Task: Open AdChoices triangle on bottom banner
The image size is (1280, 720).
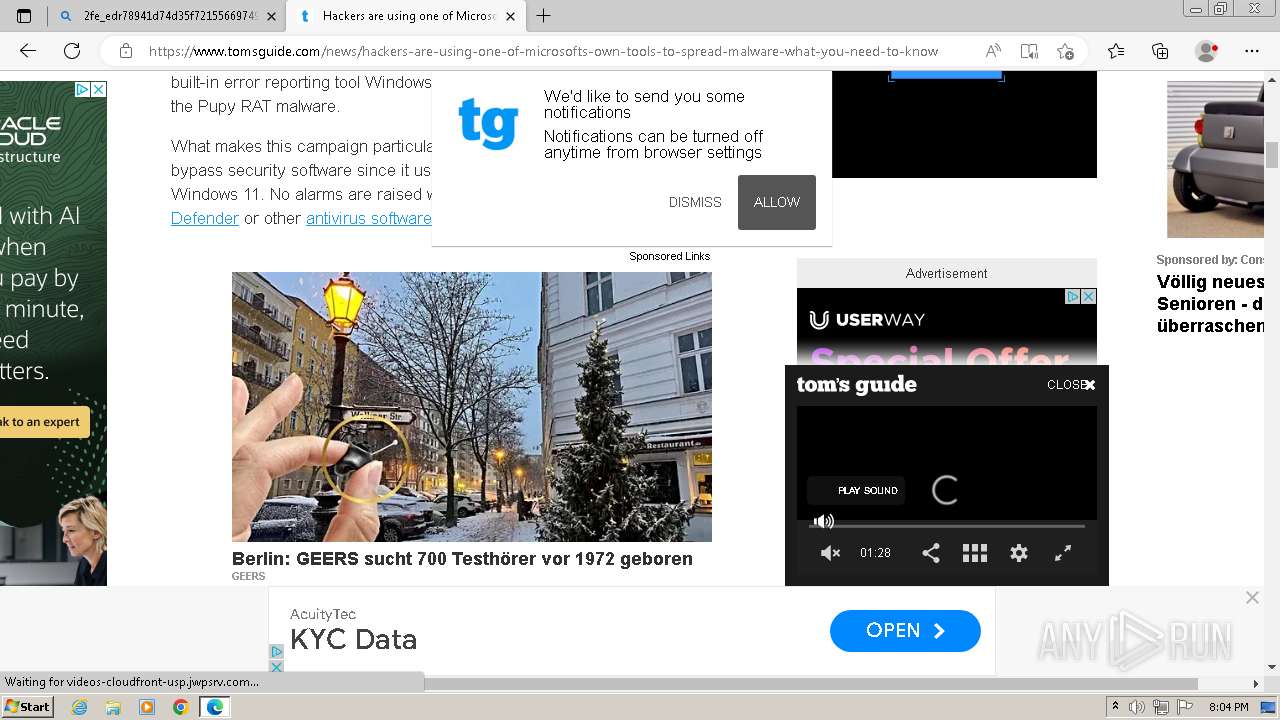Action: [x=277, y=651]
